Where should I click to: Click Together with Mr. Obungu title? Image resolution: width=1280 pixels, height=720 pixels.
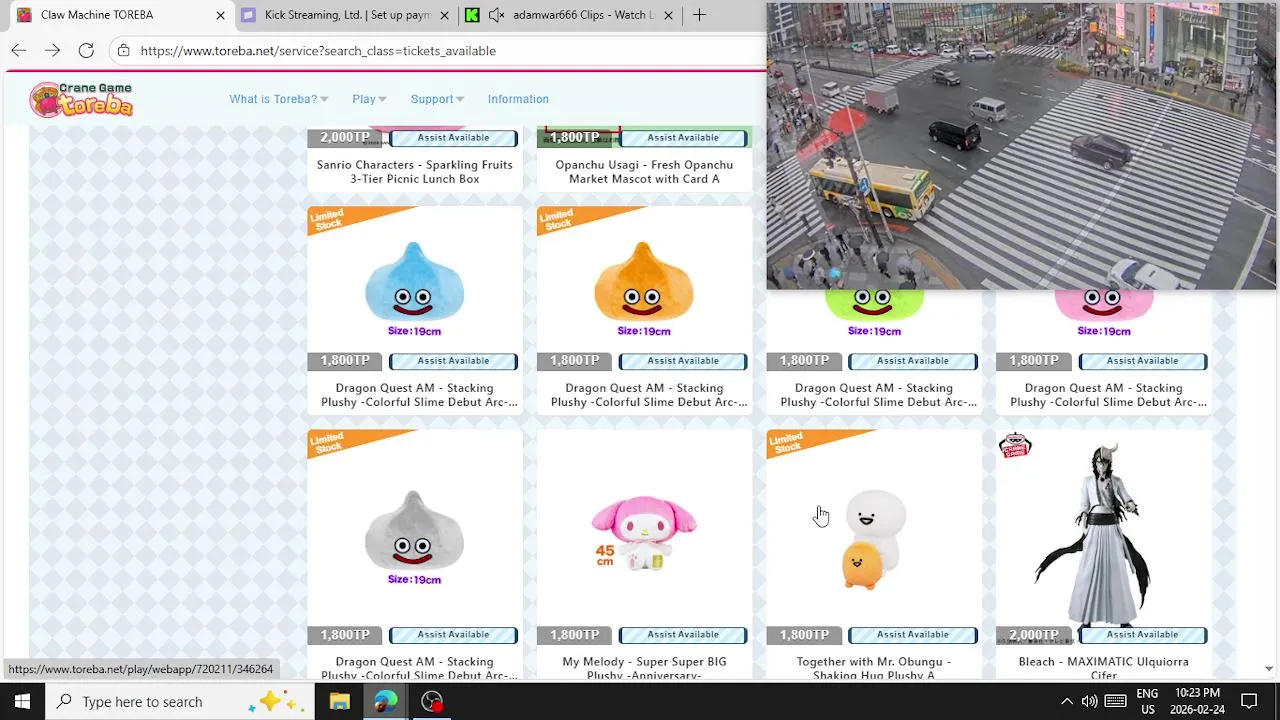pyautogui.click(x=874, y=668)
